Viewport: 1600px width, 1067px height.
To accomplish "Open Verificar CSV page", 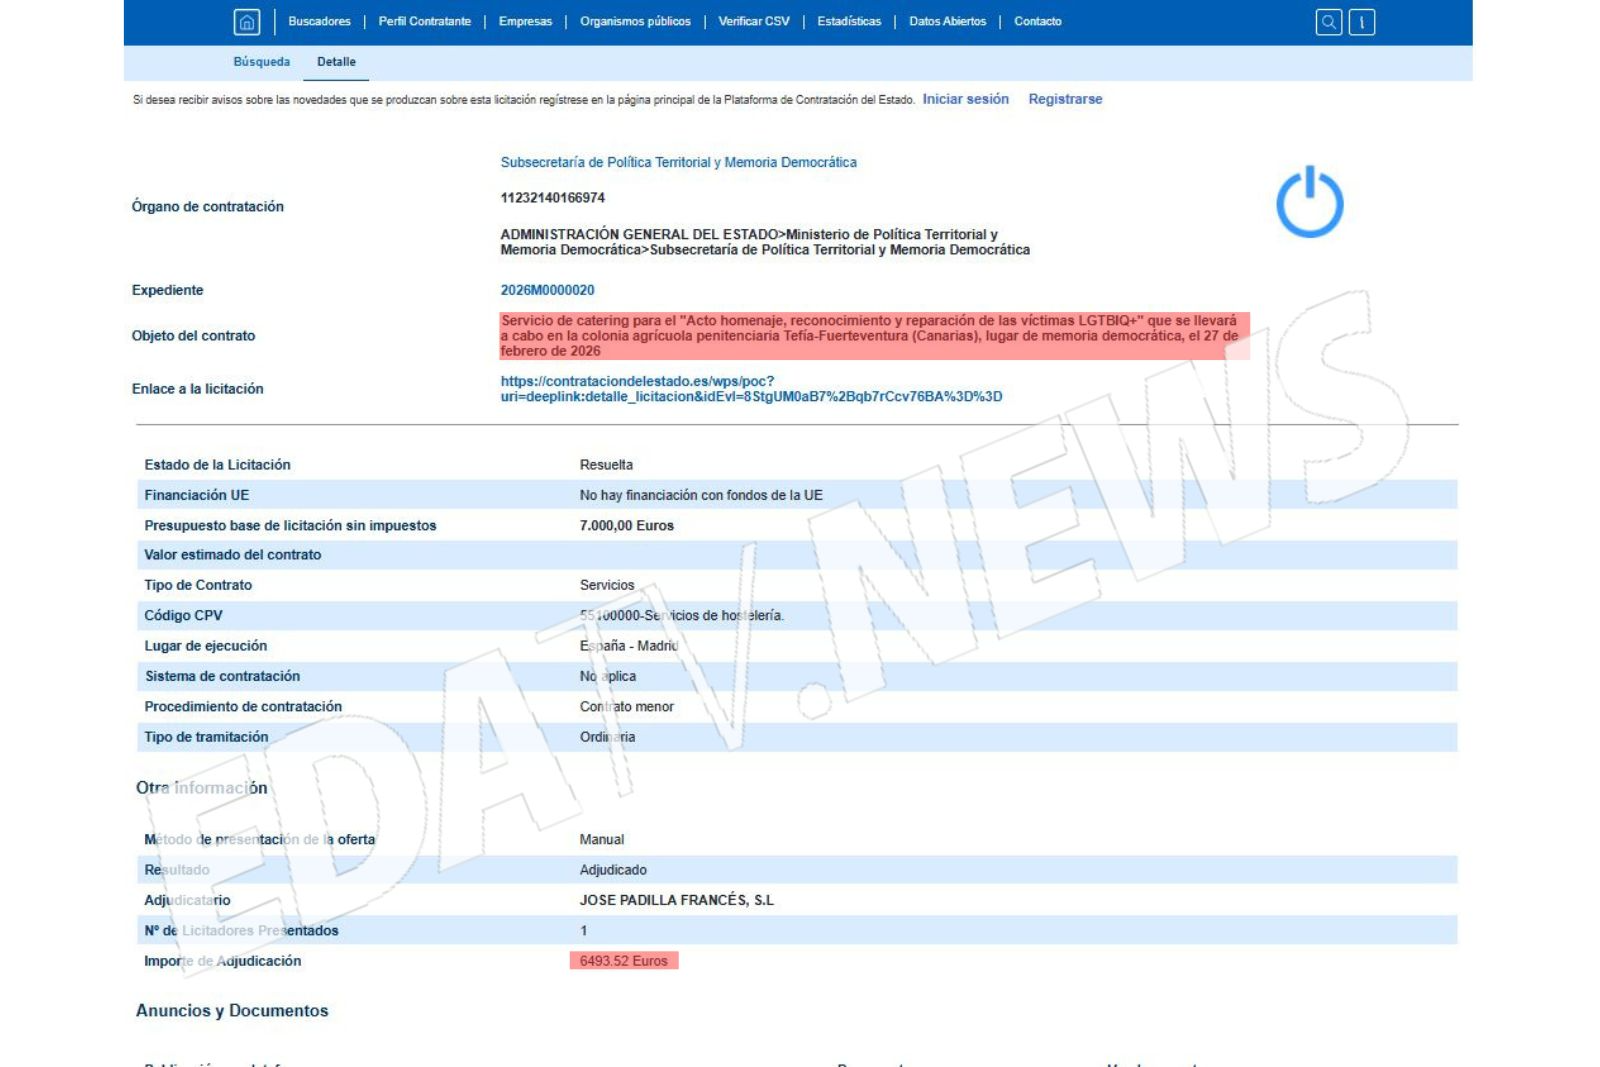I will (753, 21).
